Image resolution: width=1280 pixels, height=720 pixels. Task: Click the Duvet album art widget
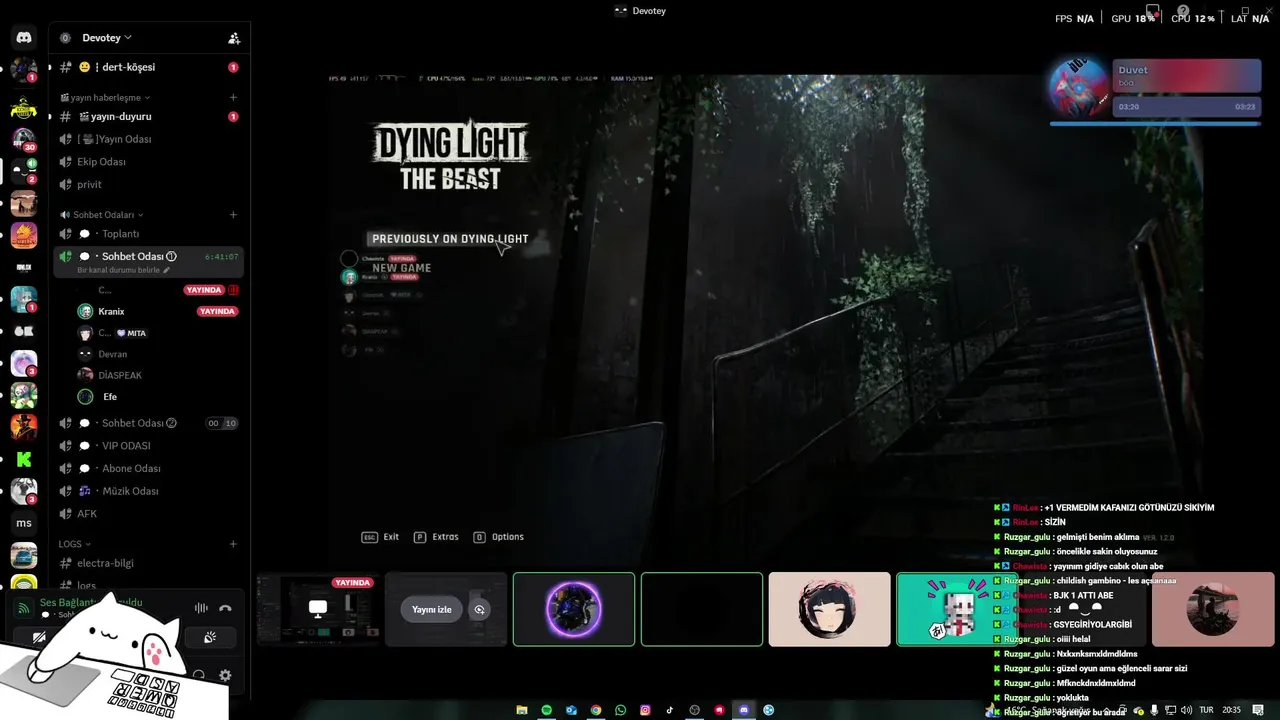1078,88
